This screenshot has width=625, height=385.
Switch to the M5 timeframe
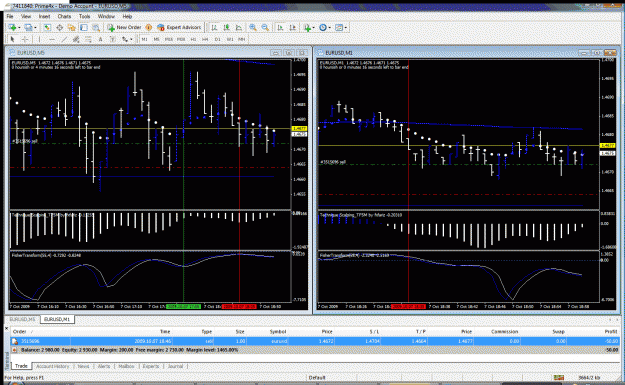pyautogui.click(x=156, y=39)
